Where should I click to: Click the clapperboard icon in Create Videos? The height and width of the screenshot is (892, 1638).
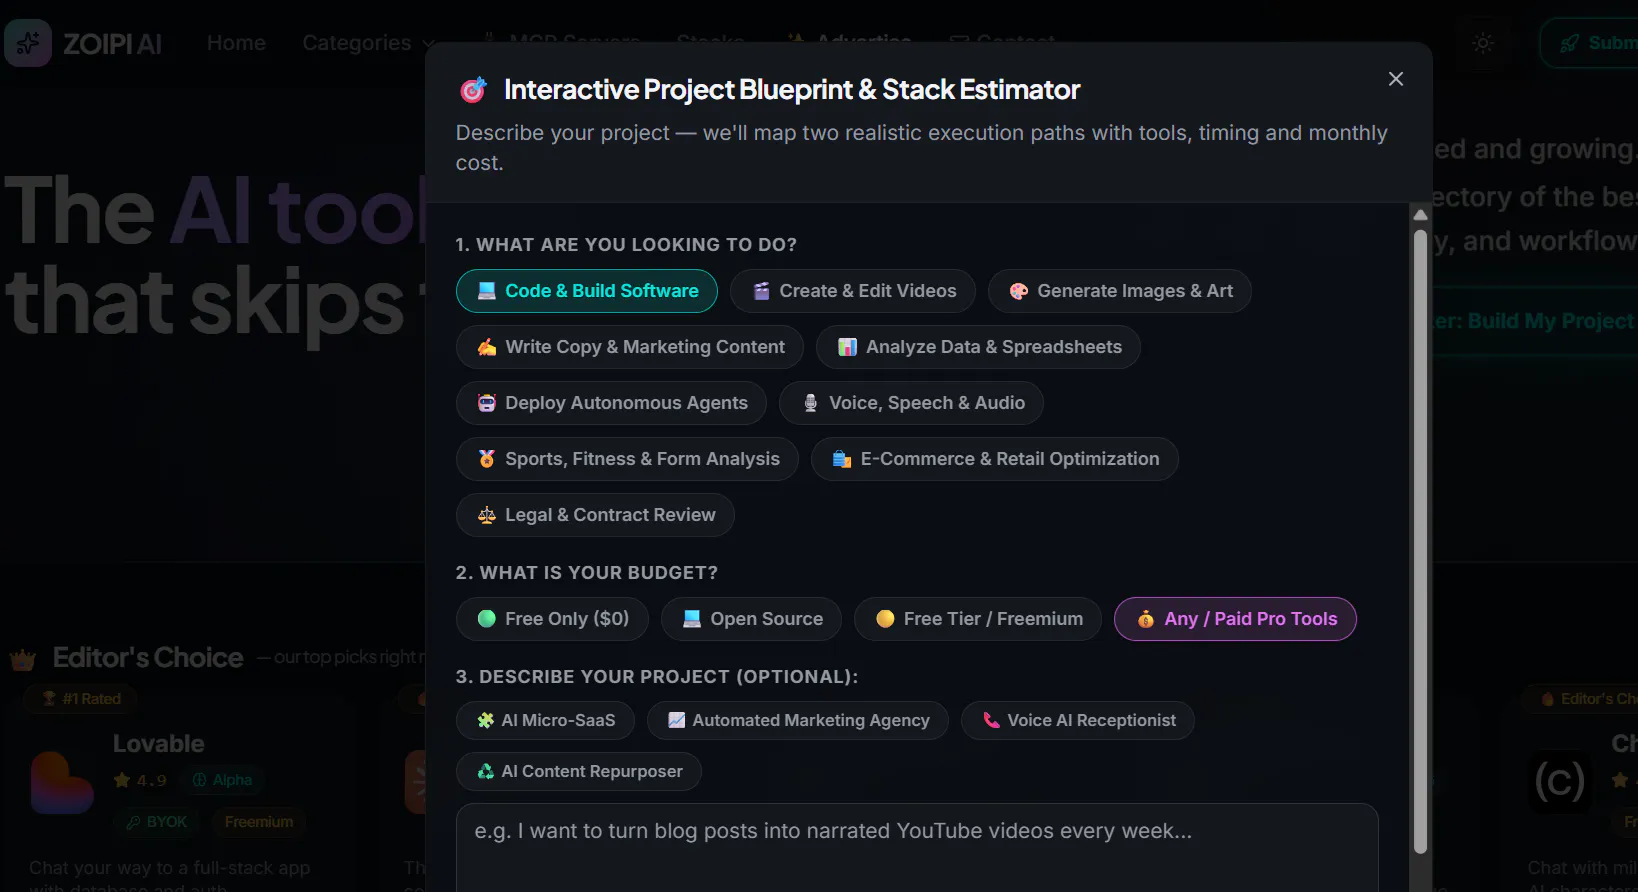click(761, 291)
